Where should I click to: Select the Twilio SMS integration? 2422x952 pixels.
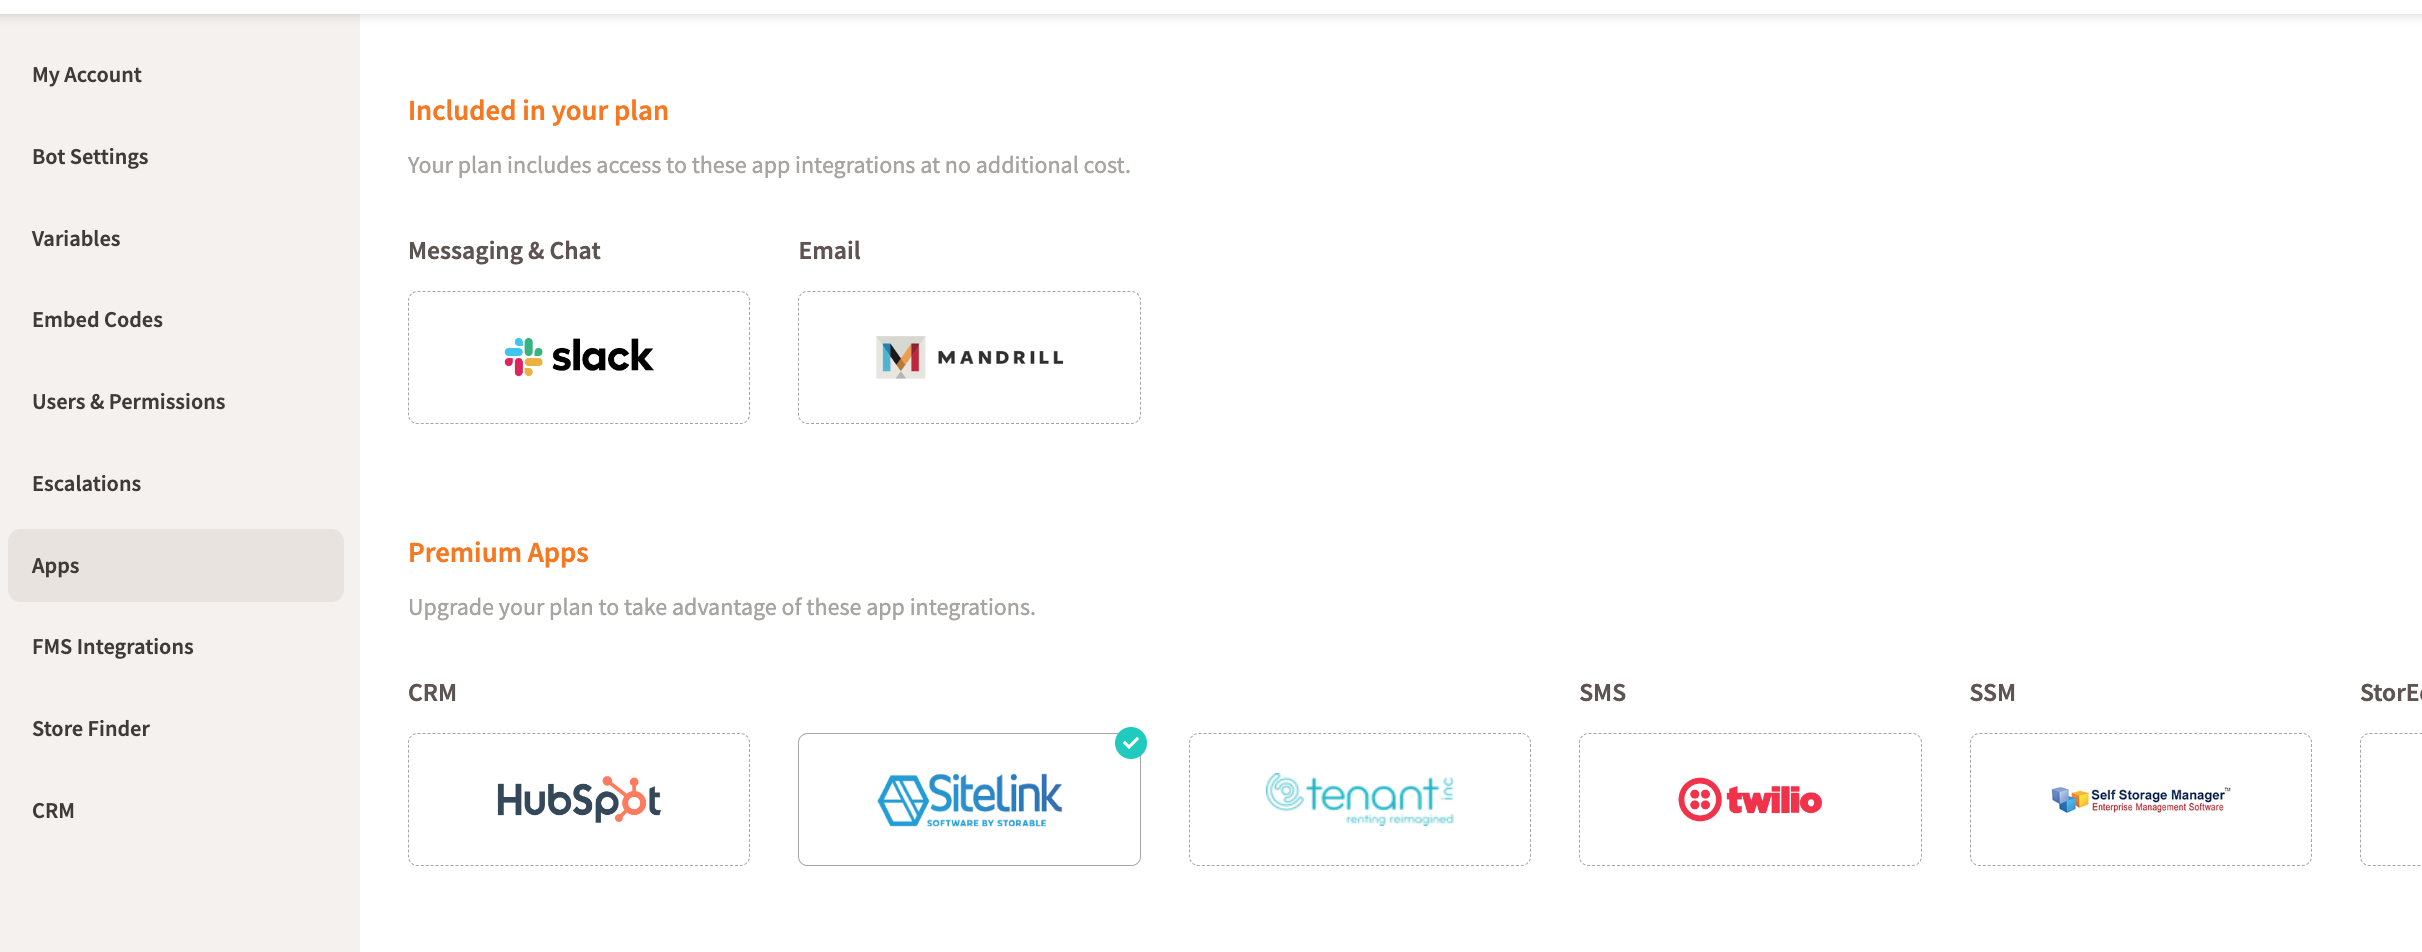tap(1750, 799)
